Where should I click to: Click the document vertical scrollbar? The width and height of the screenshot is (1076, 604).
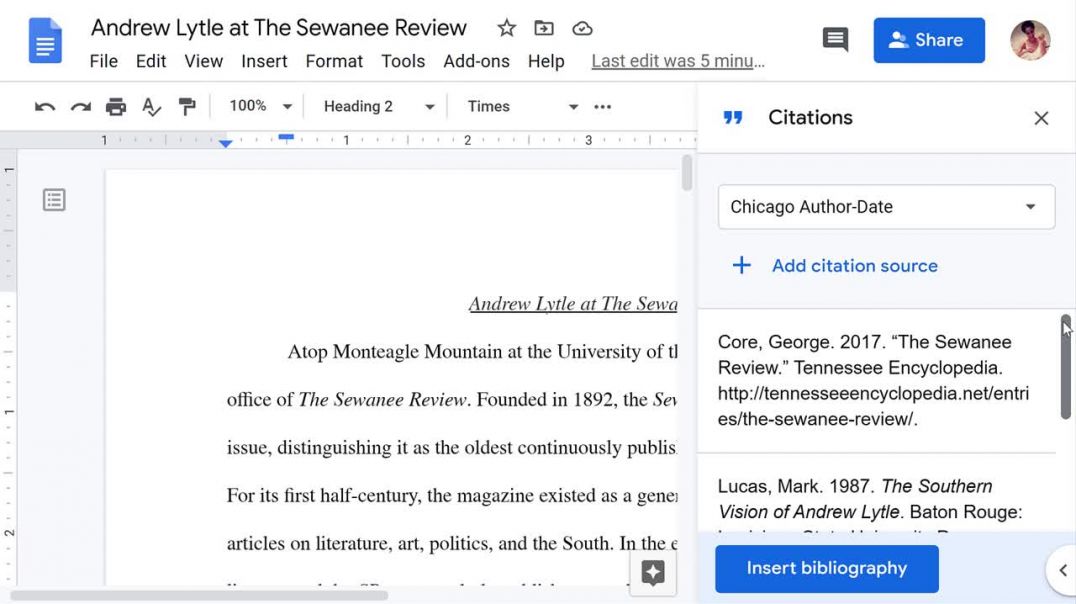pos(687,173)
